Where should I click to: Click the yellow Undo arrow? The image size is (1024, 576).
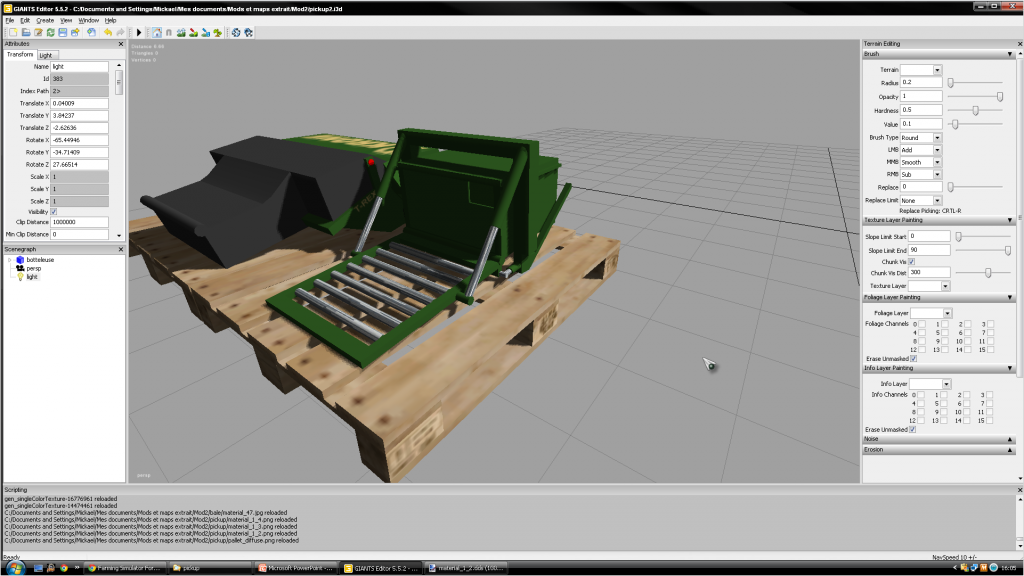(x=108, y=32)
